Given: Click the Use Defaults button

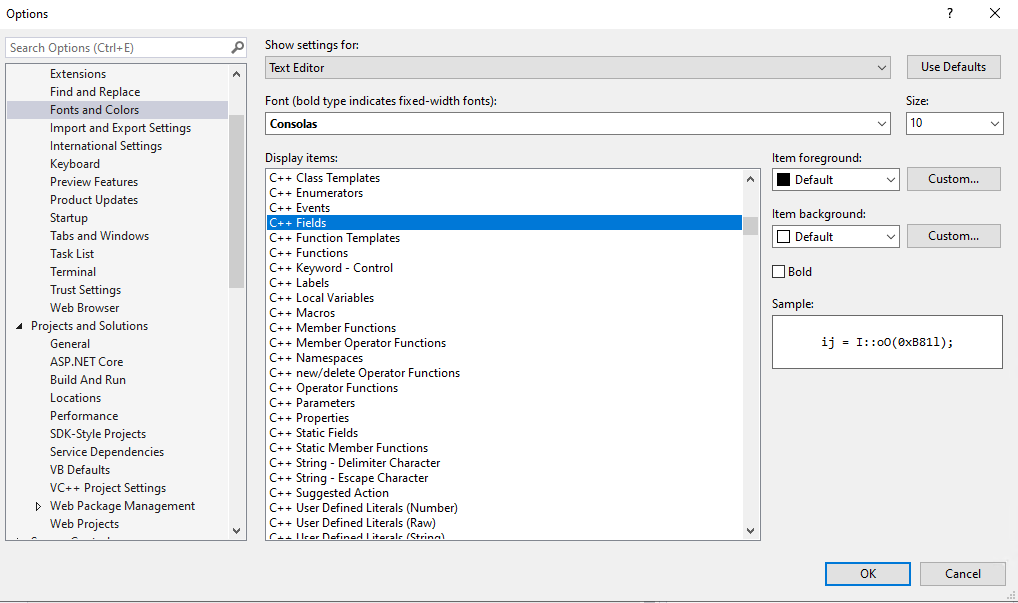Looking at the screenshot, I should point(953,67).
